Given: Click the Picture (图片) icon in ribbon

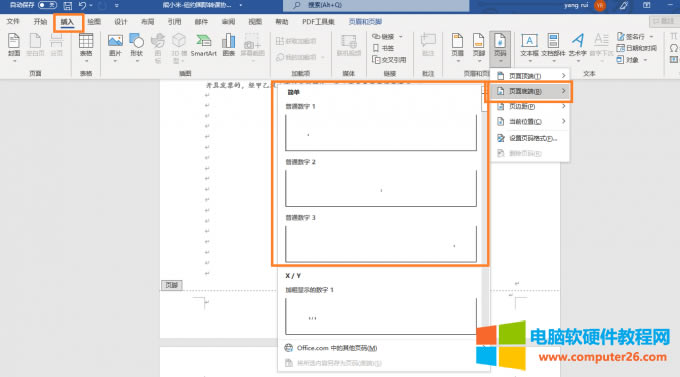Looking at the screenshot, I should 115,46.
